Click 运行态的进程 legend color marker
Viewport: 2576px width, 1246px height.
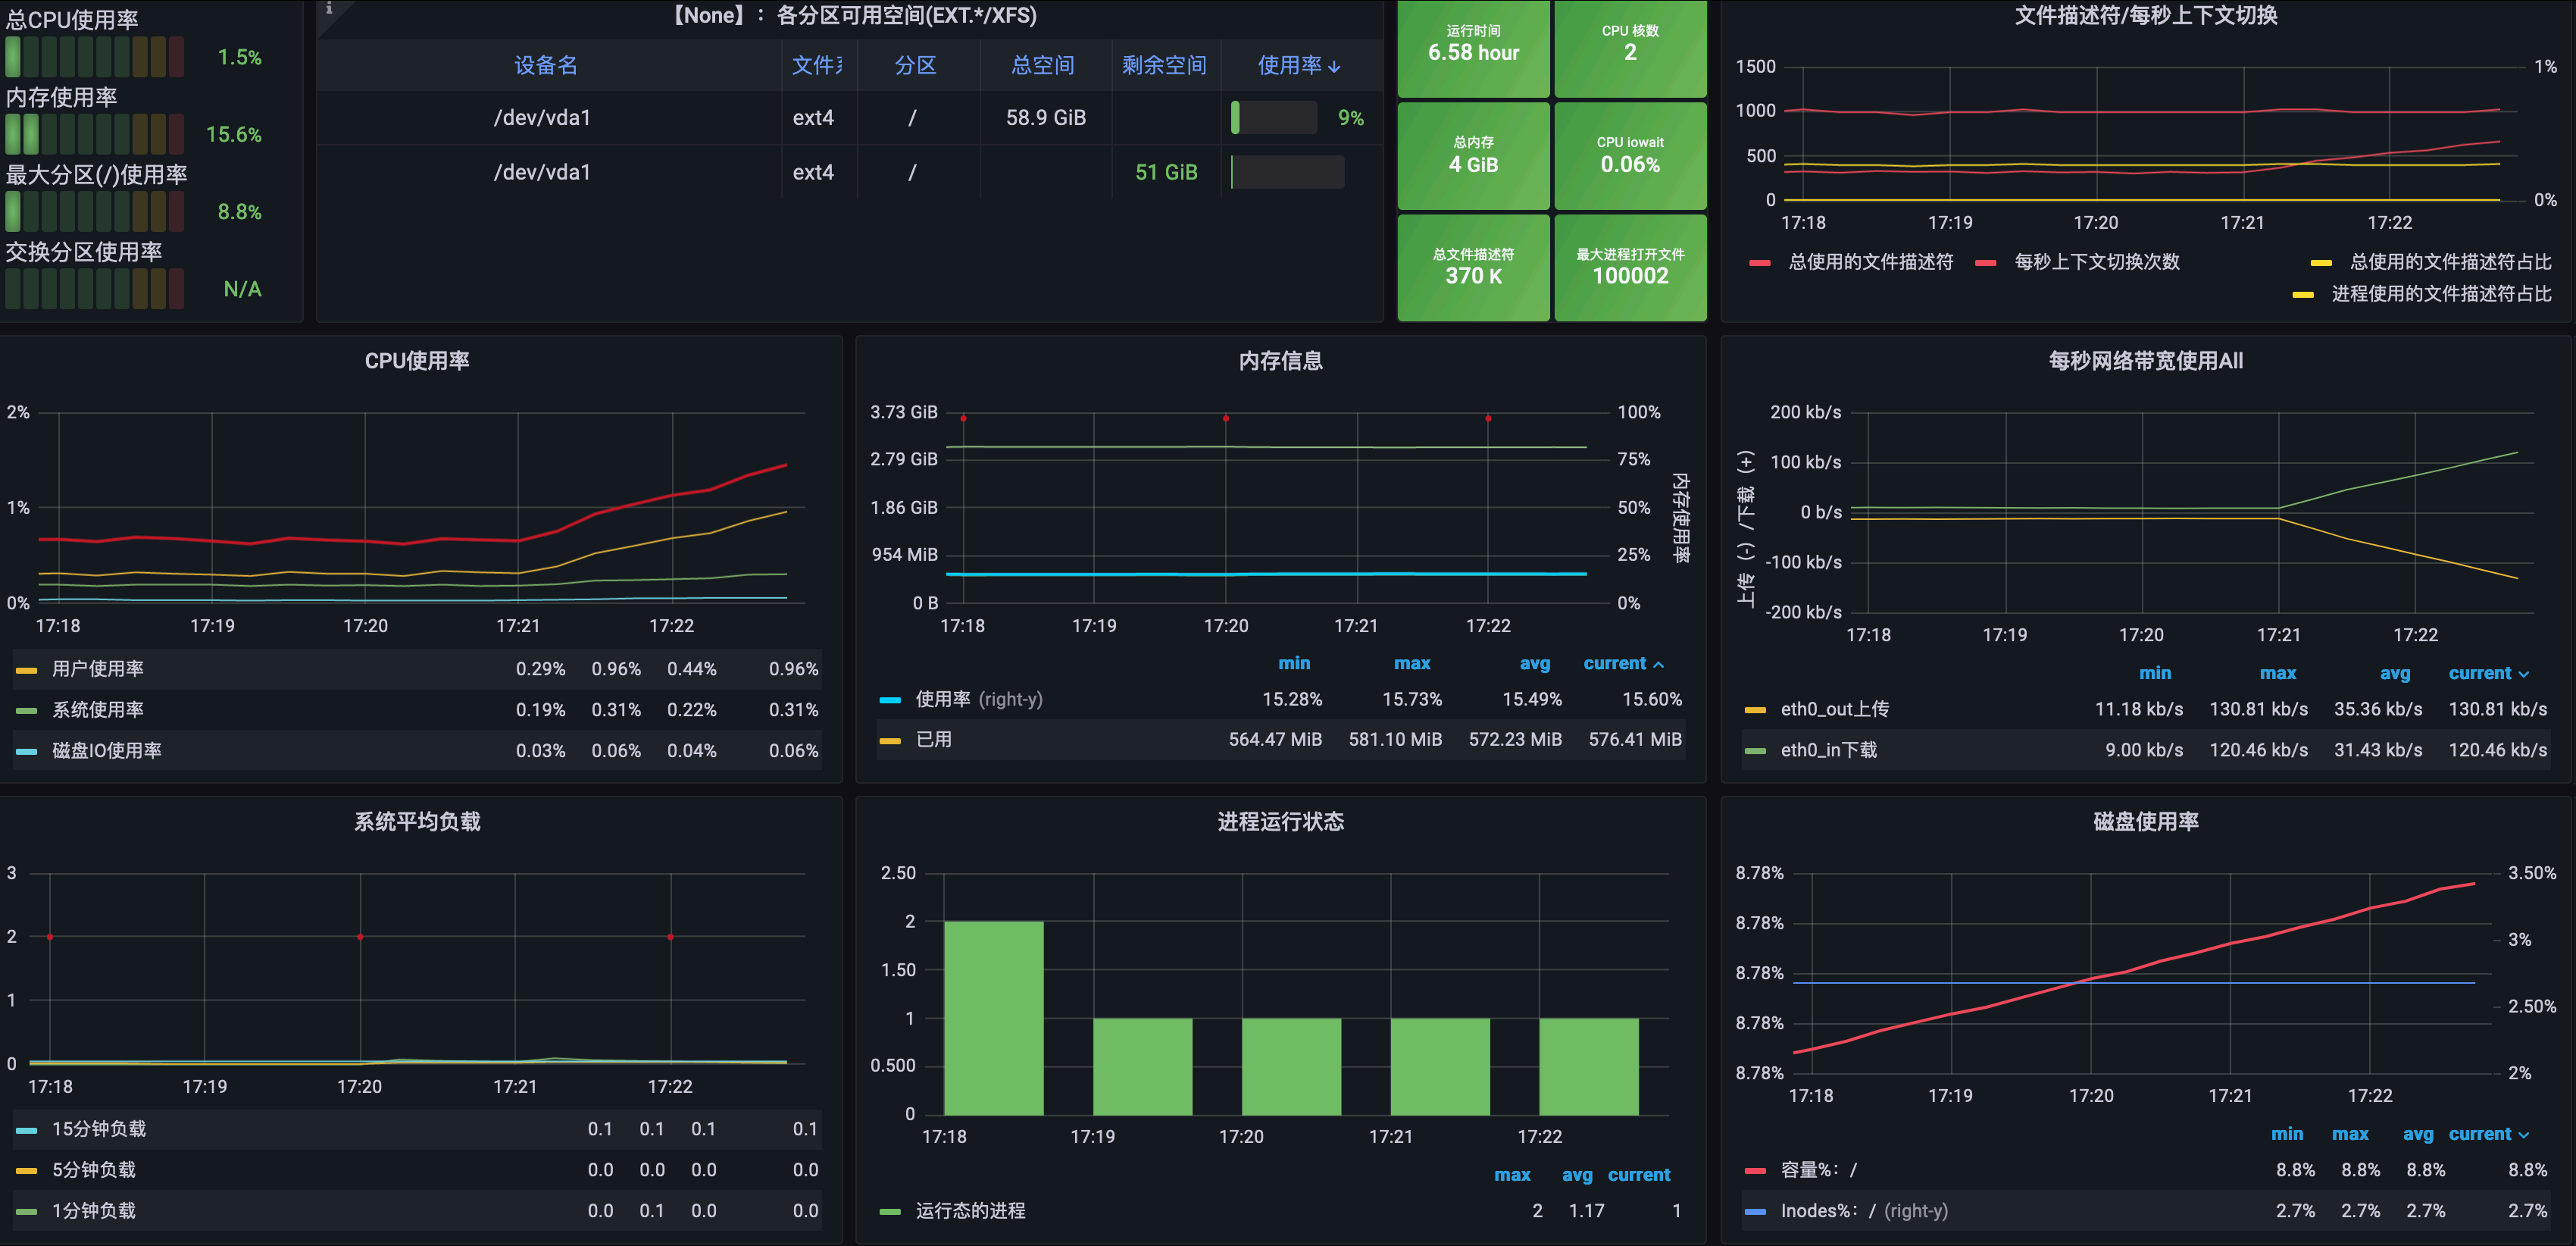890,1212
